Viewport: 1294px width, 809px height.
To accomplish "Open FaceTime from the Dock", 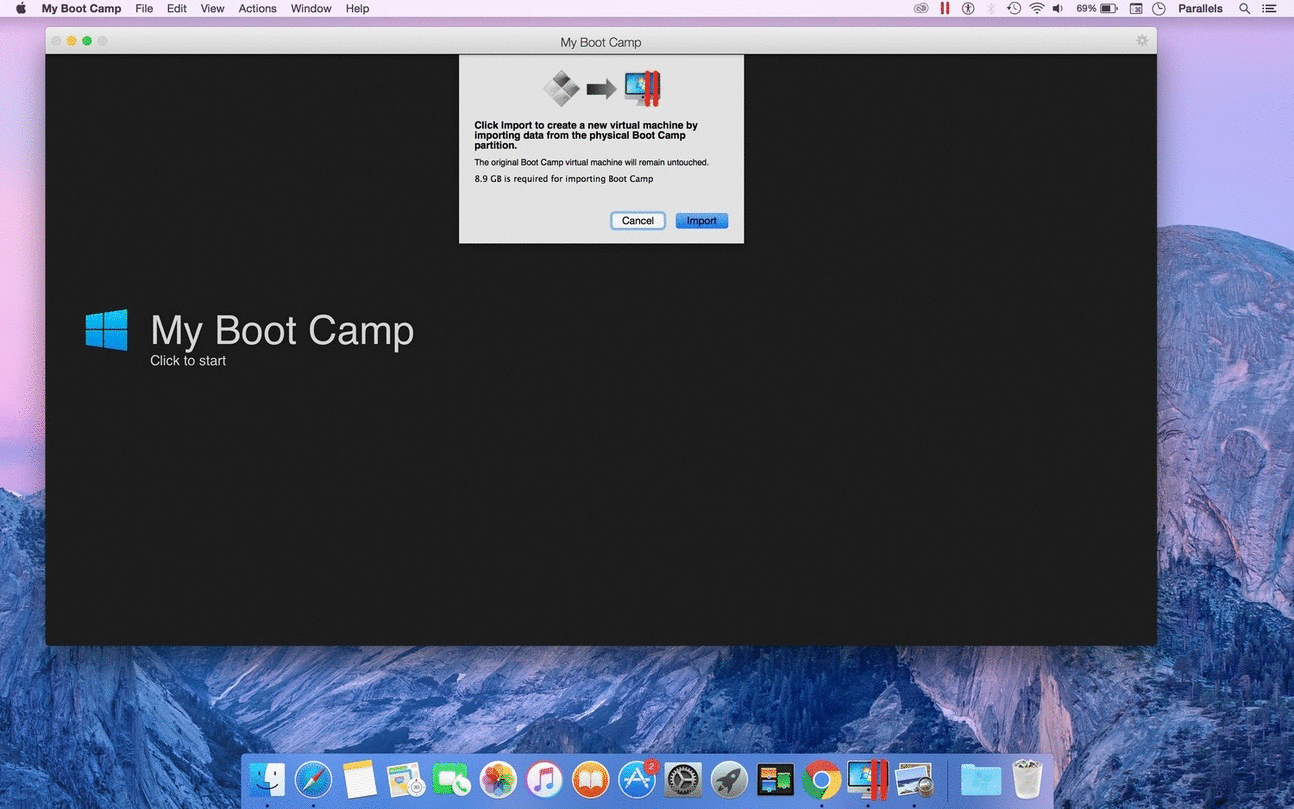I will 452,780.
